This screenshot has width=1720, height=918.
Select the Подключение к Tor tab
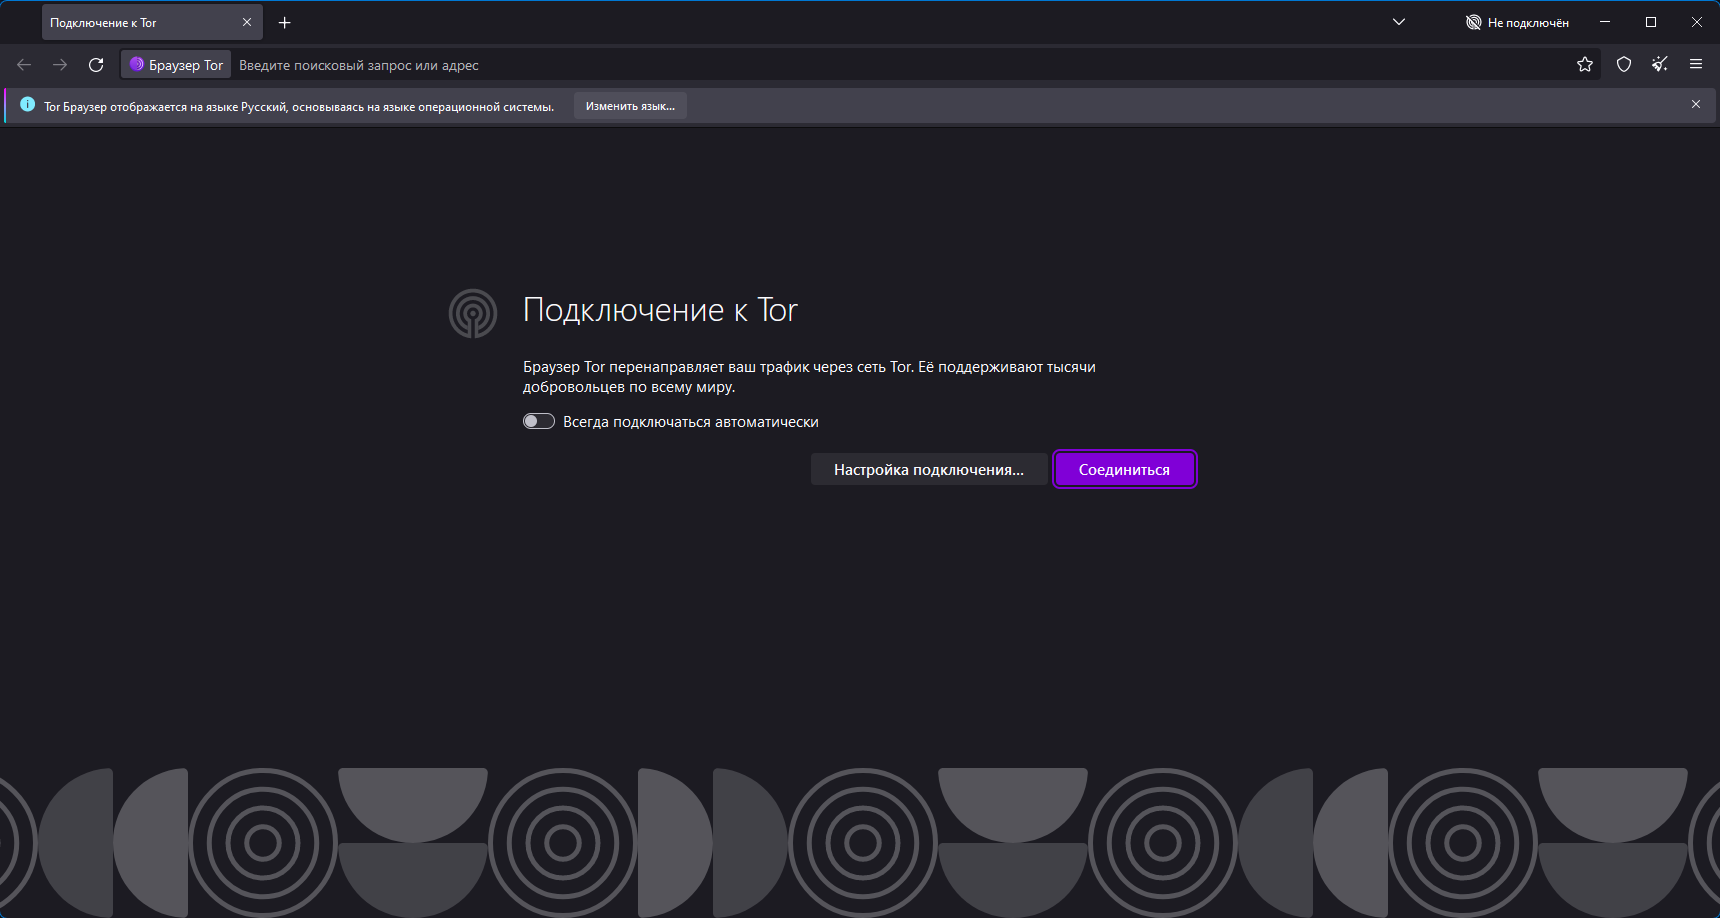pos(152,22)
